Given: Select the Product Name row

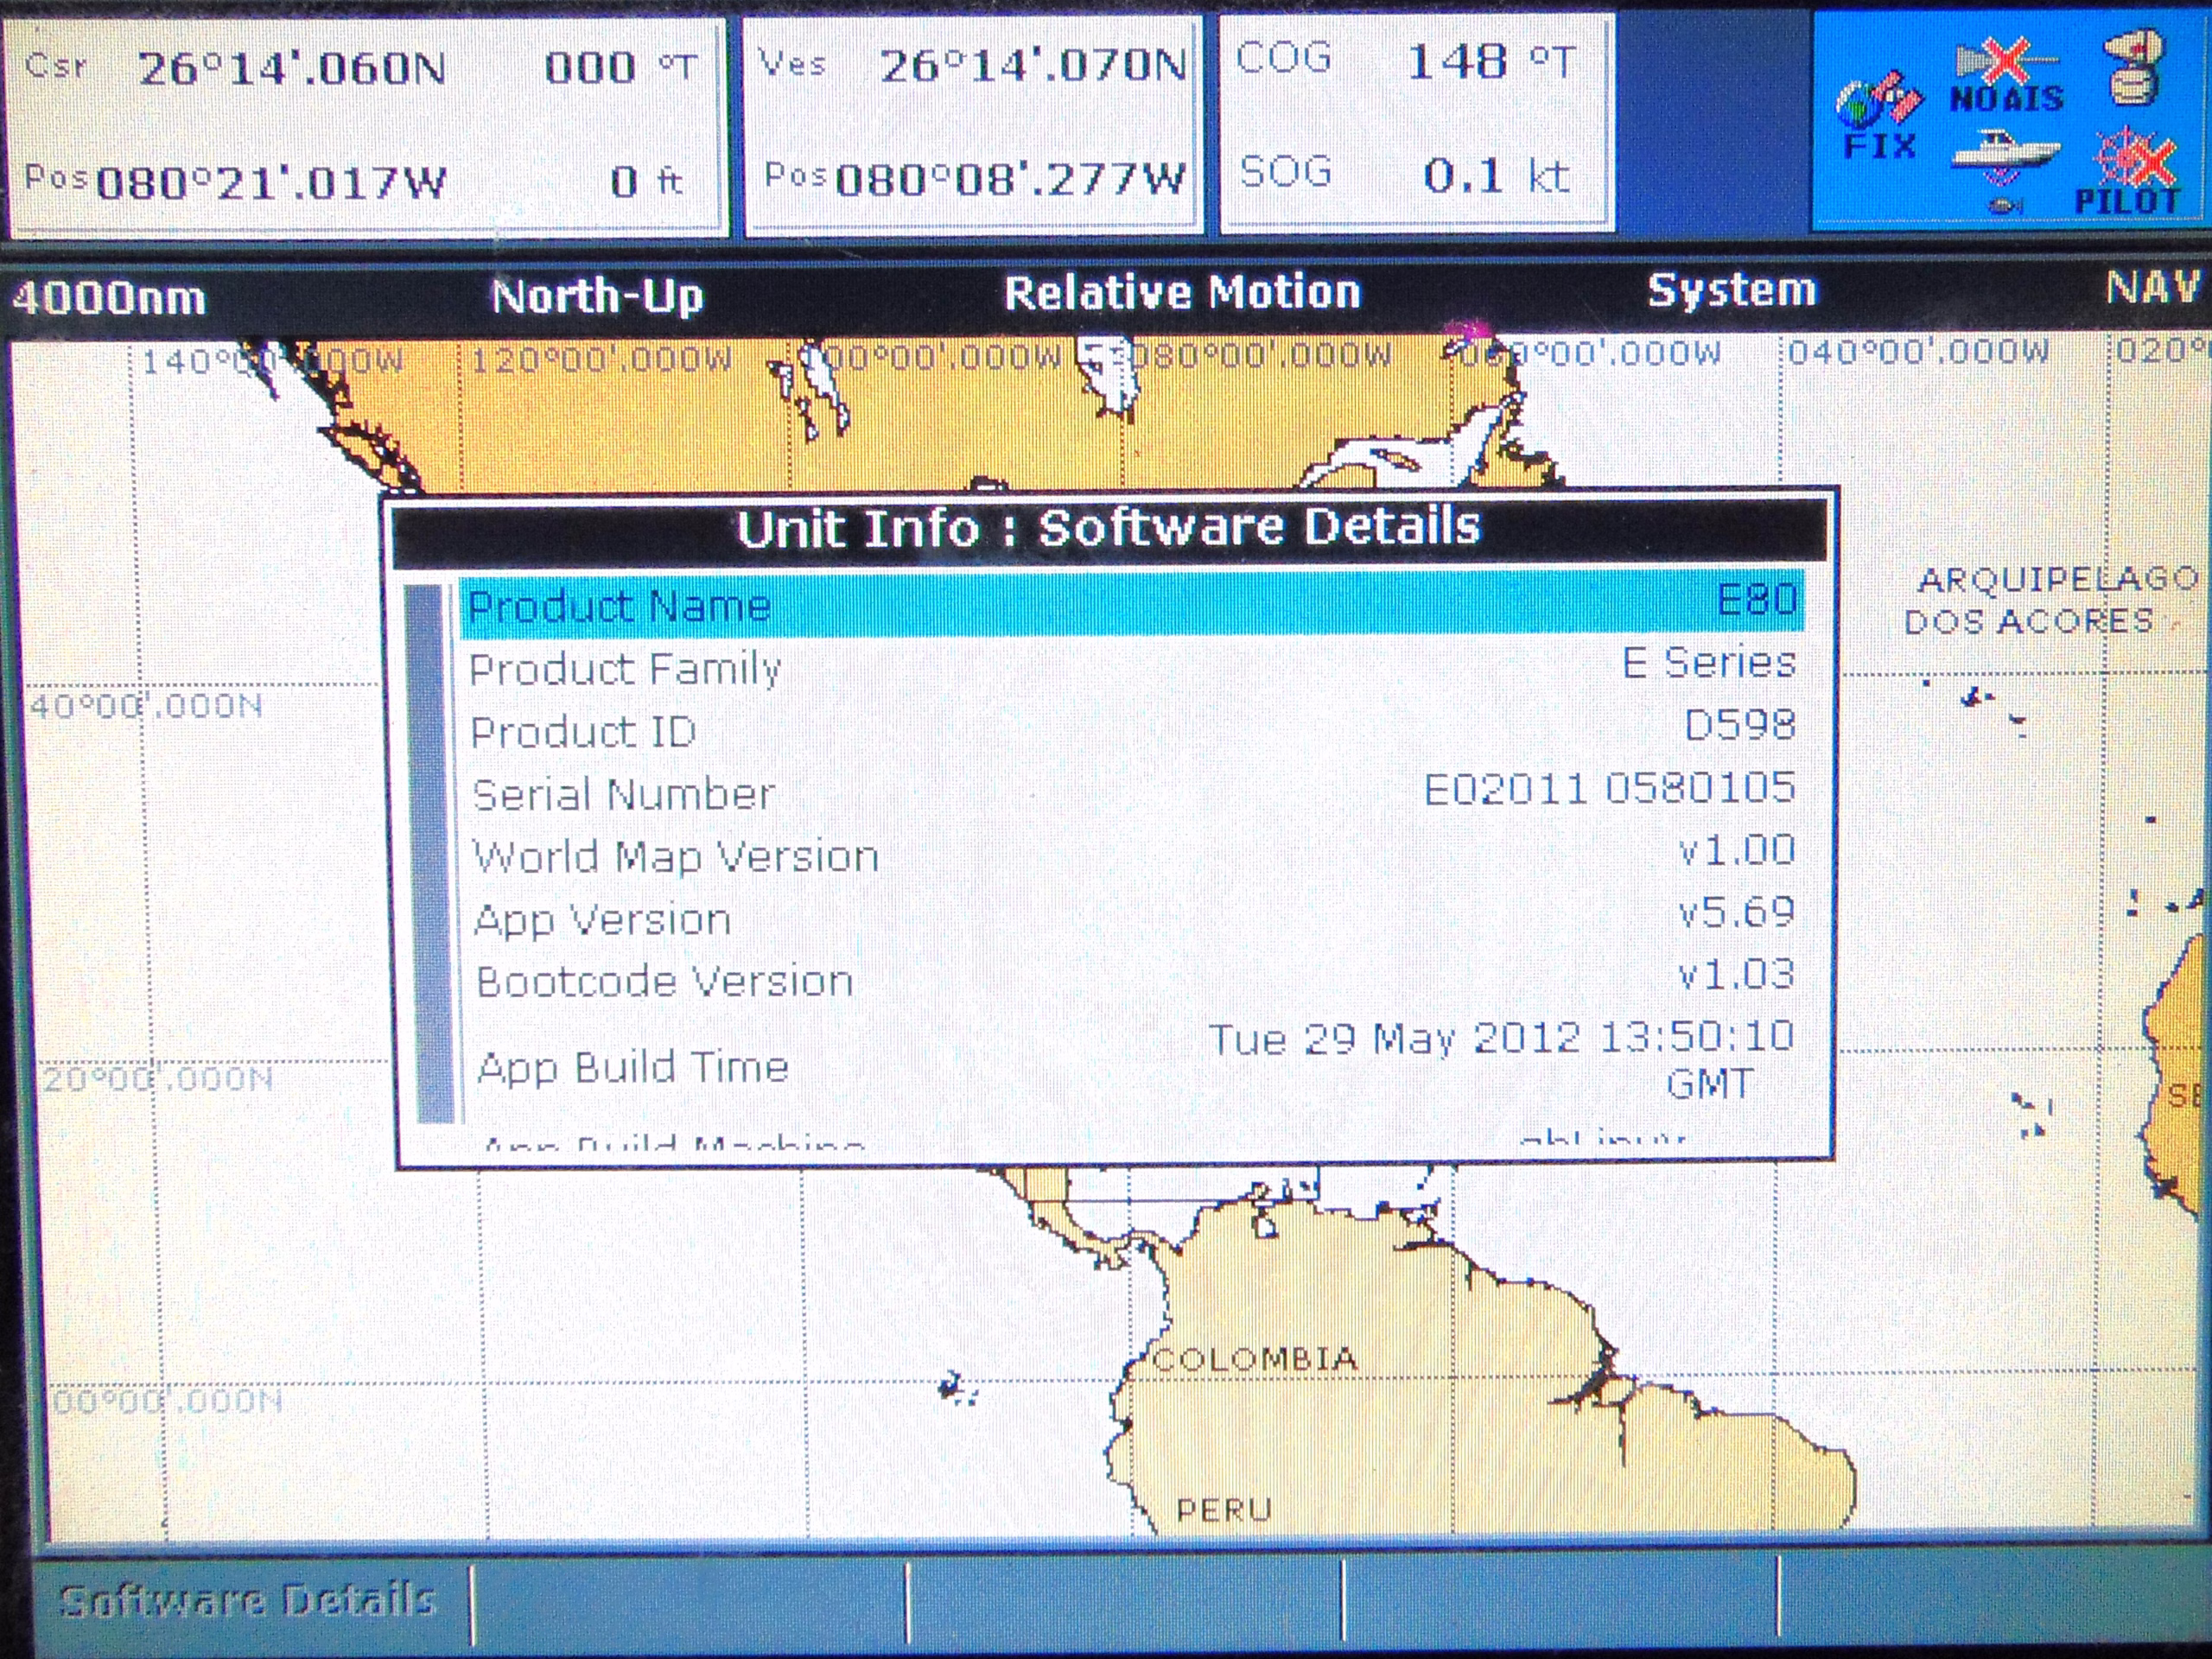Looking at the screenshot, I should (x=1130, y=604).
